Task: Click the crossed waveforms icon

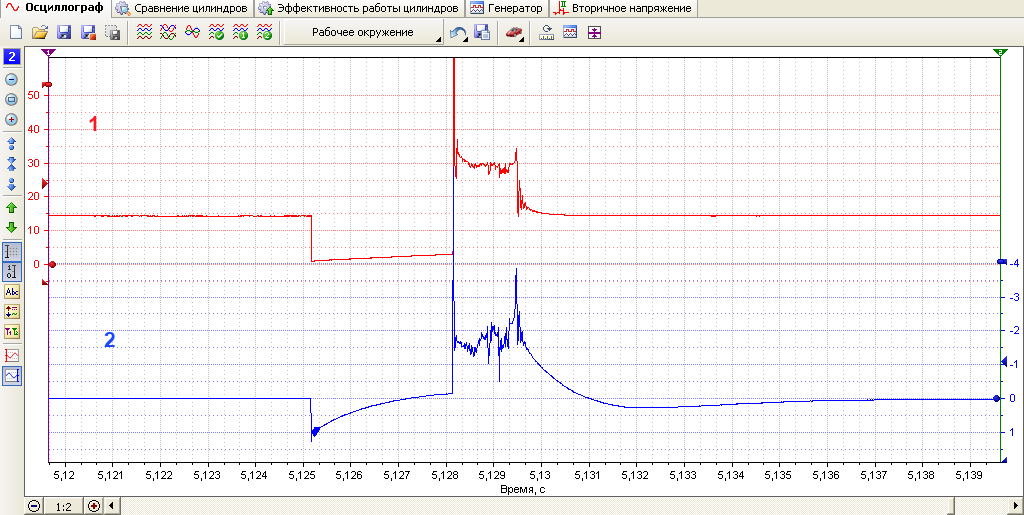Action: click(168, 32)
